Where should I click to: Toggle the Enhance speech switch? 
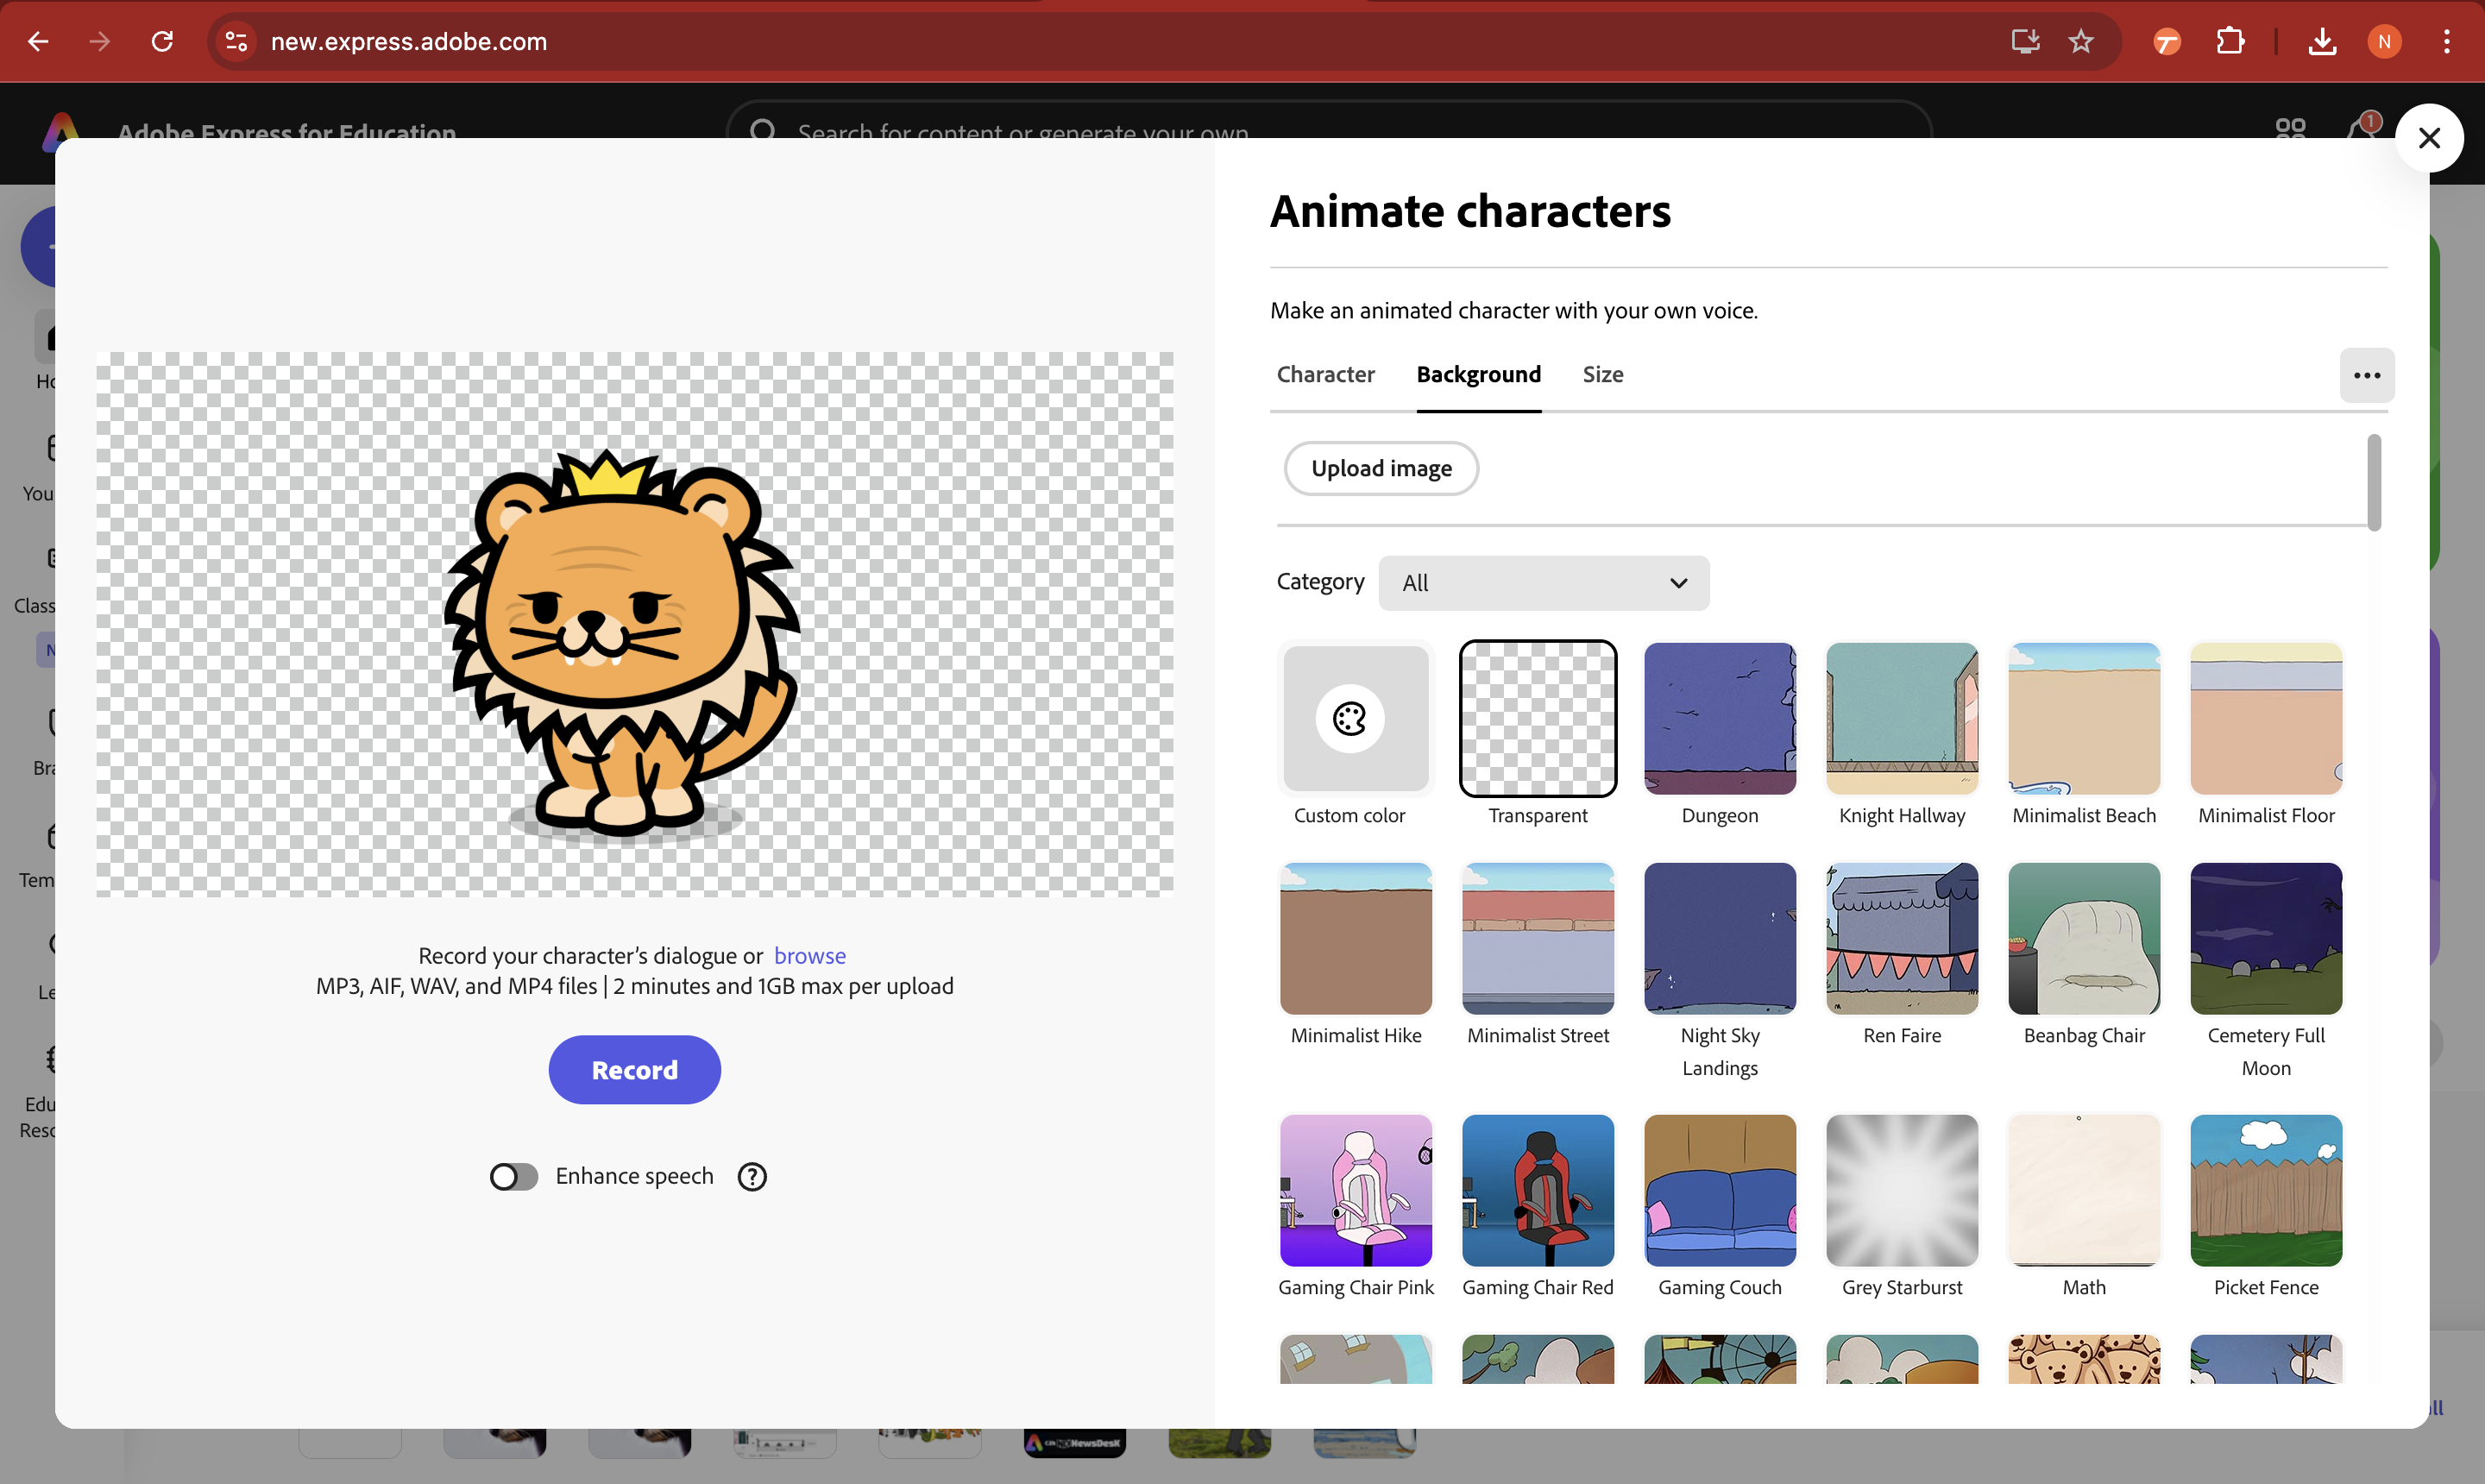click(513, 1177)
